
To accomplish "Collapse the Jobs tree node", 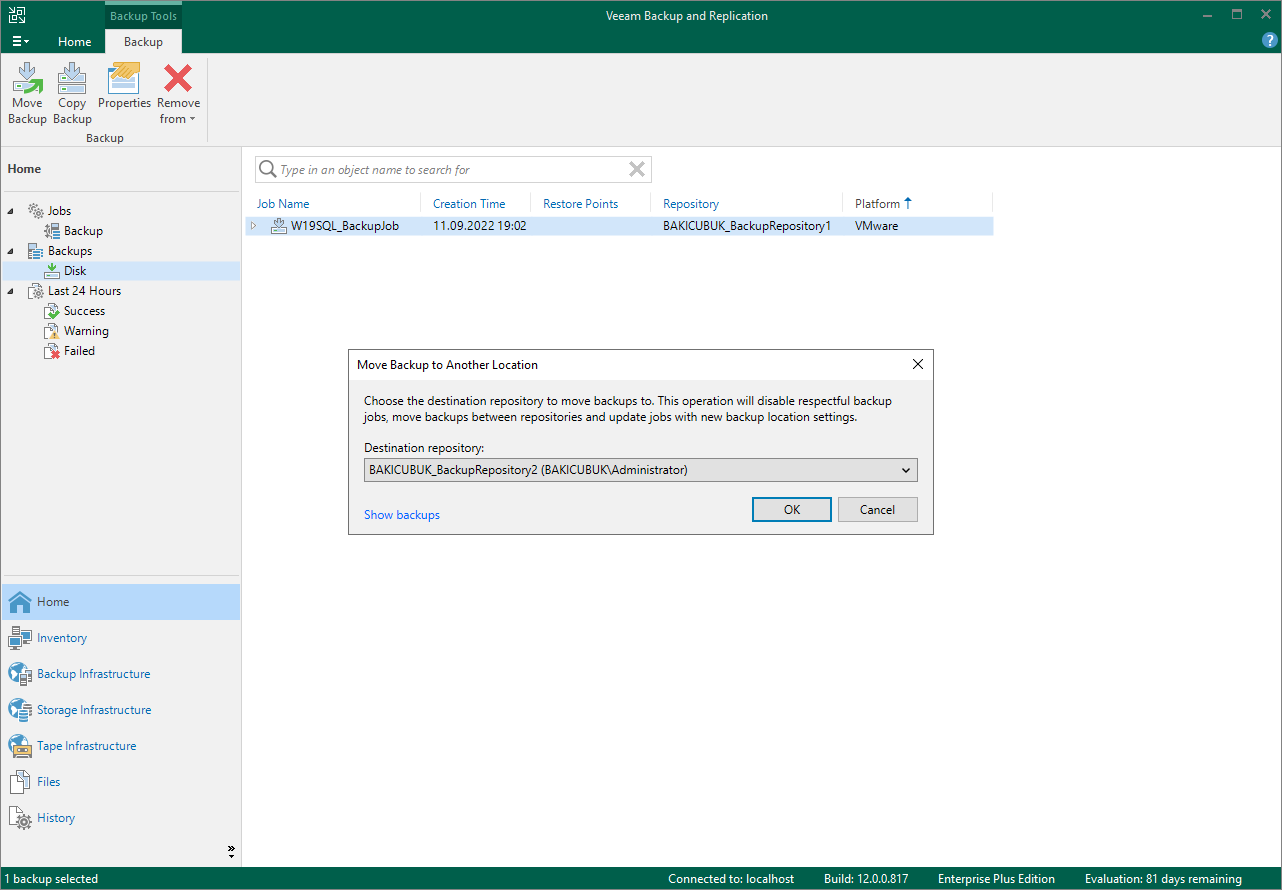I will pyautogui.click(x=12, y=211).
